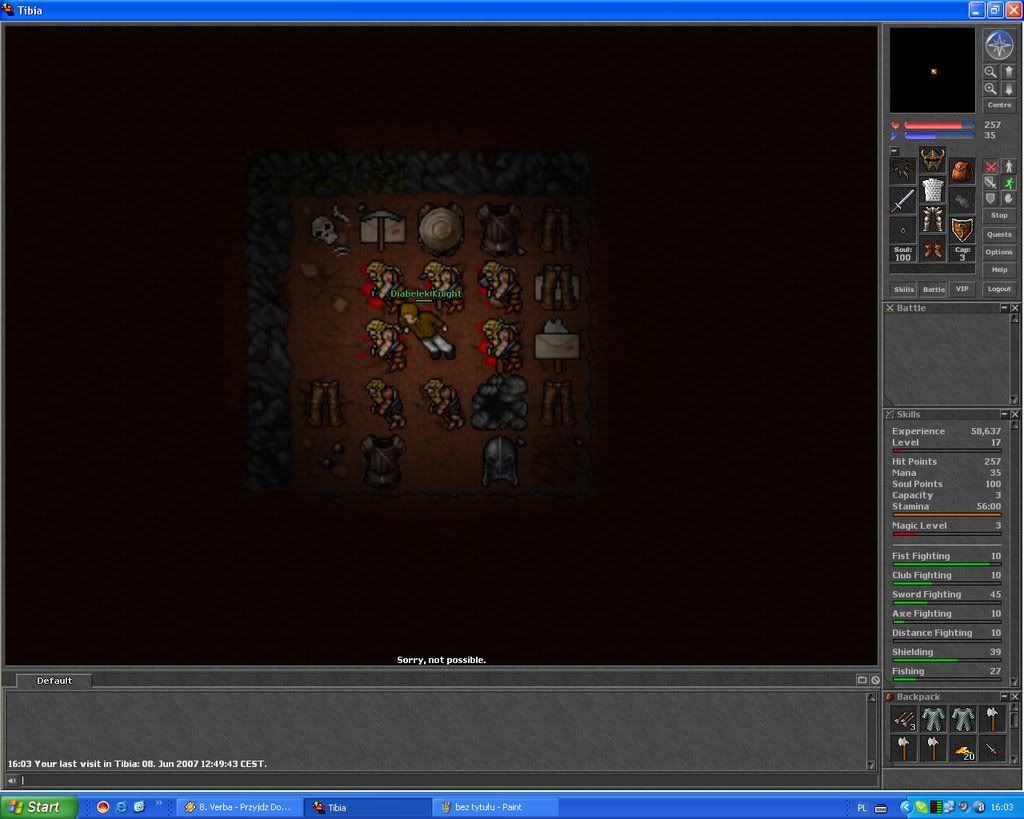
Task: Switch to the Default chat tab
Action: point(54,681)
